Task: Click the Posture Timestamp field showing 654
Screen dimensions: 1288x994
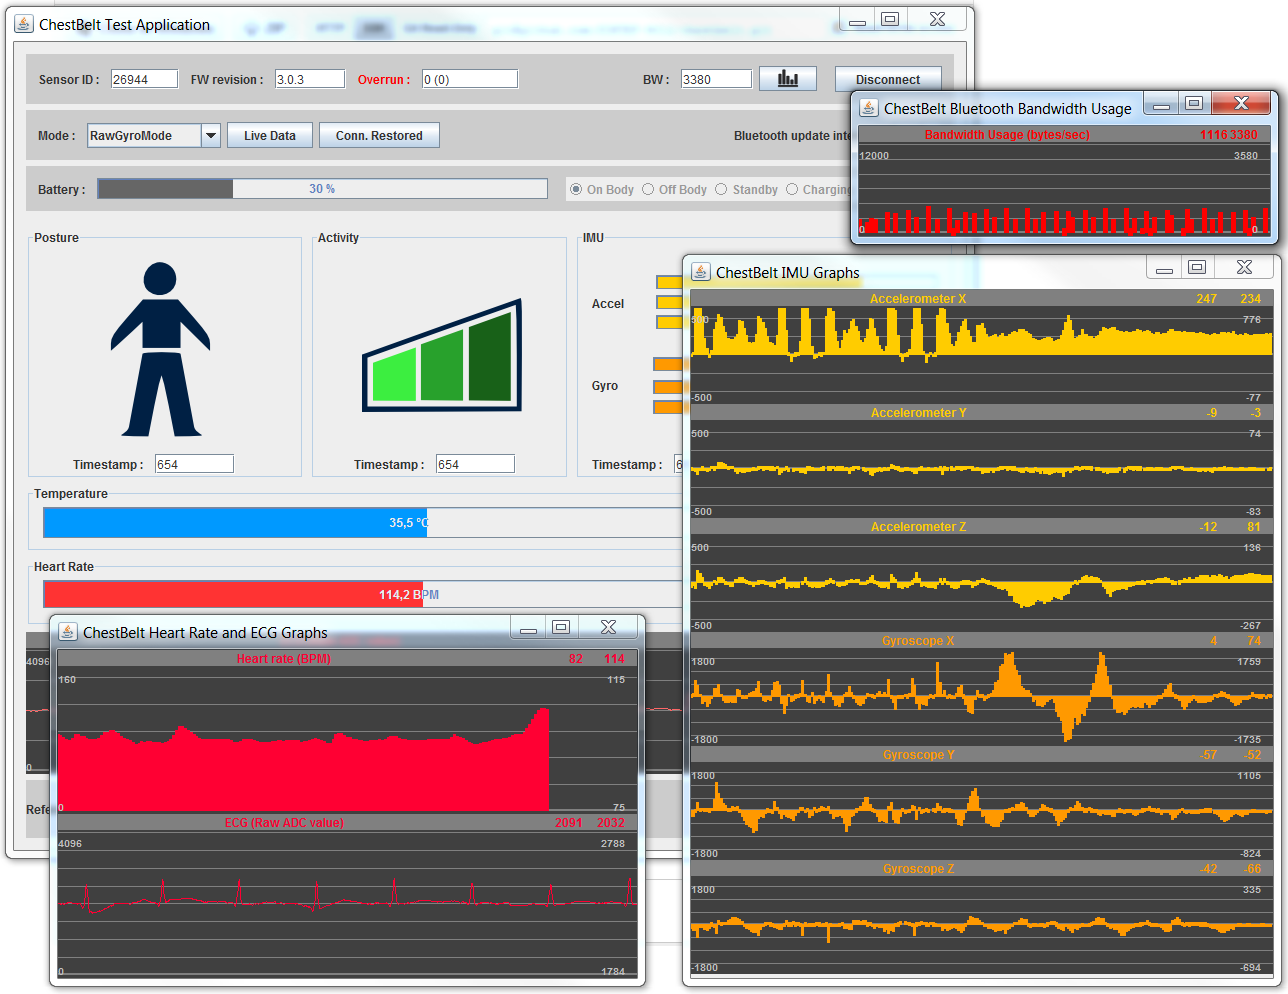Action: [194, 463]
